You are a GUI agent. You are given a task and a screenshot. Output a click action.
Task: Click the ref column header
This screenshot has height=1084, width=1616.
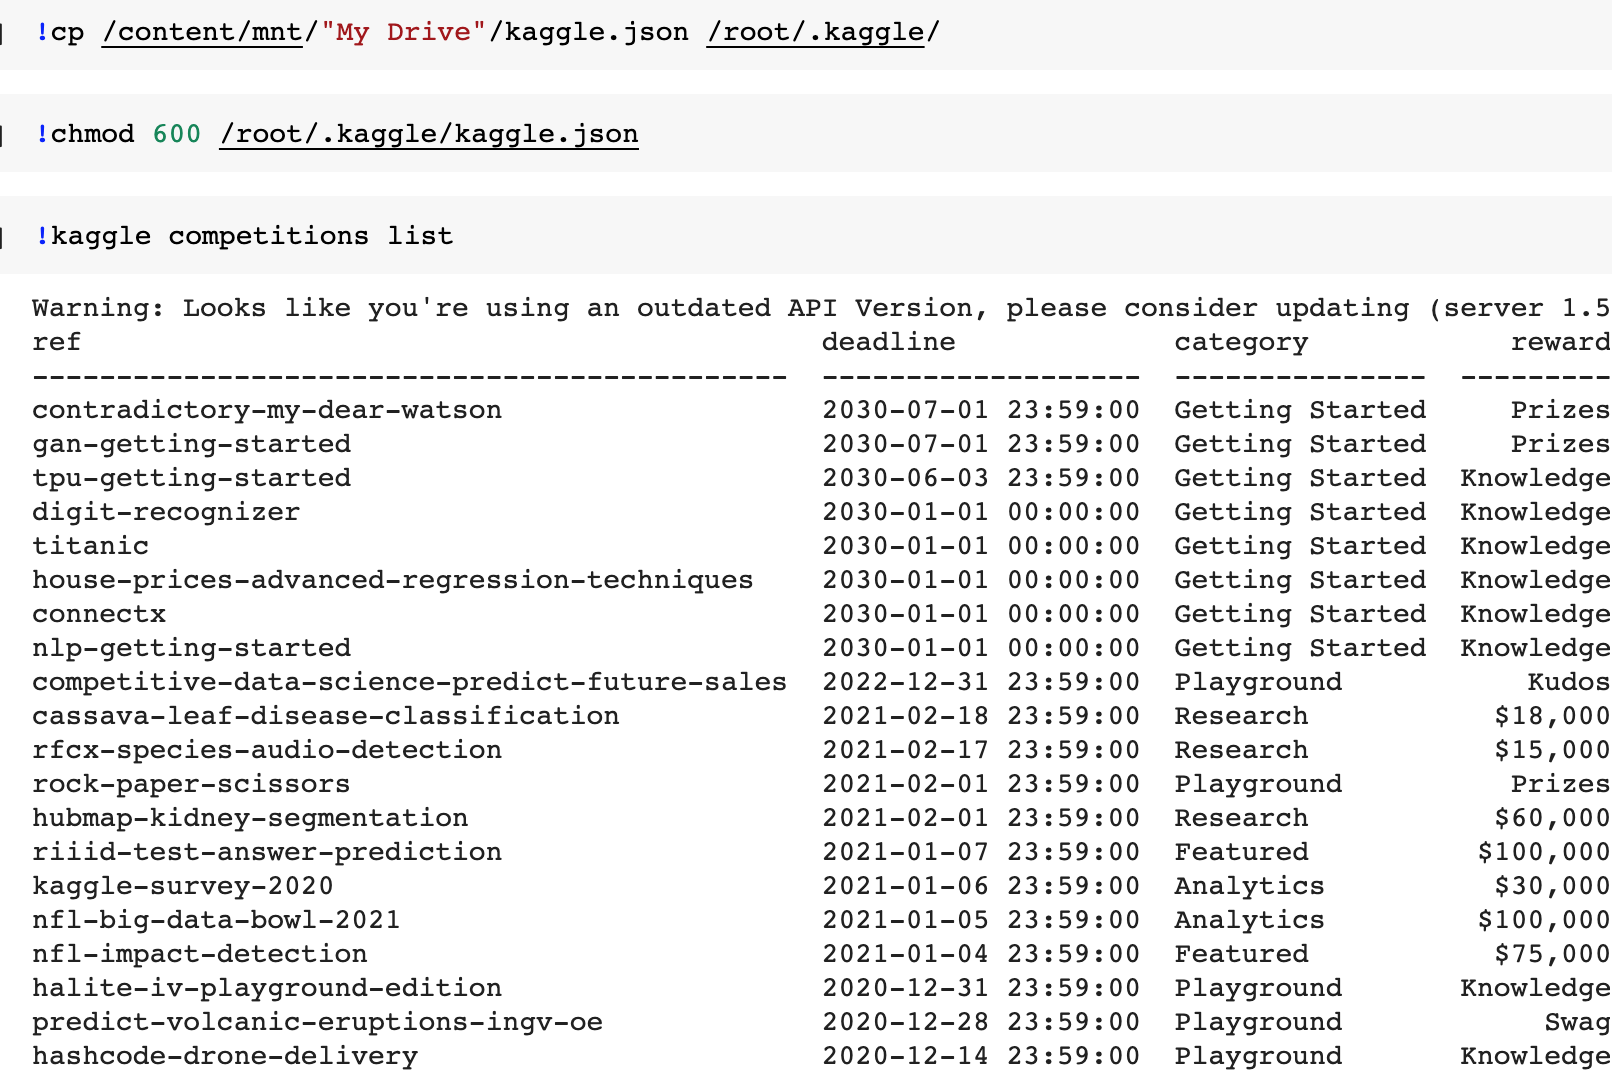coord(57,342)
